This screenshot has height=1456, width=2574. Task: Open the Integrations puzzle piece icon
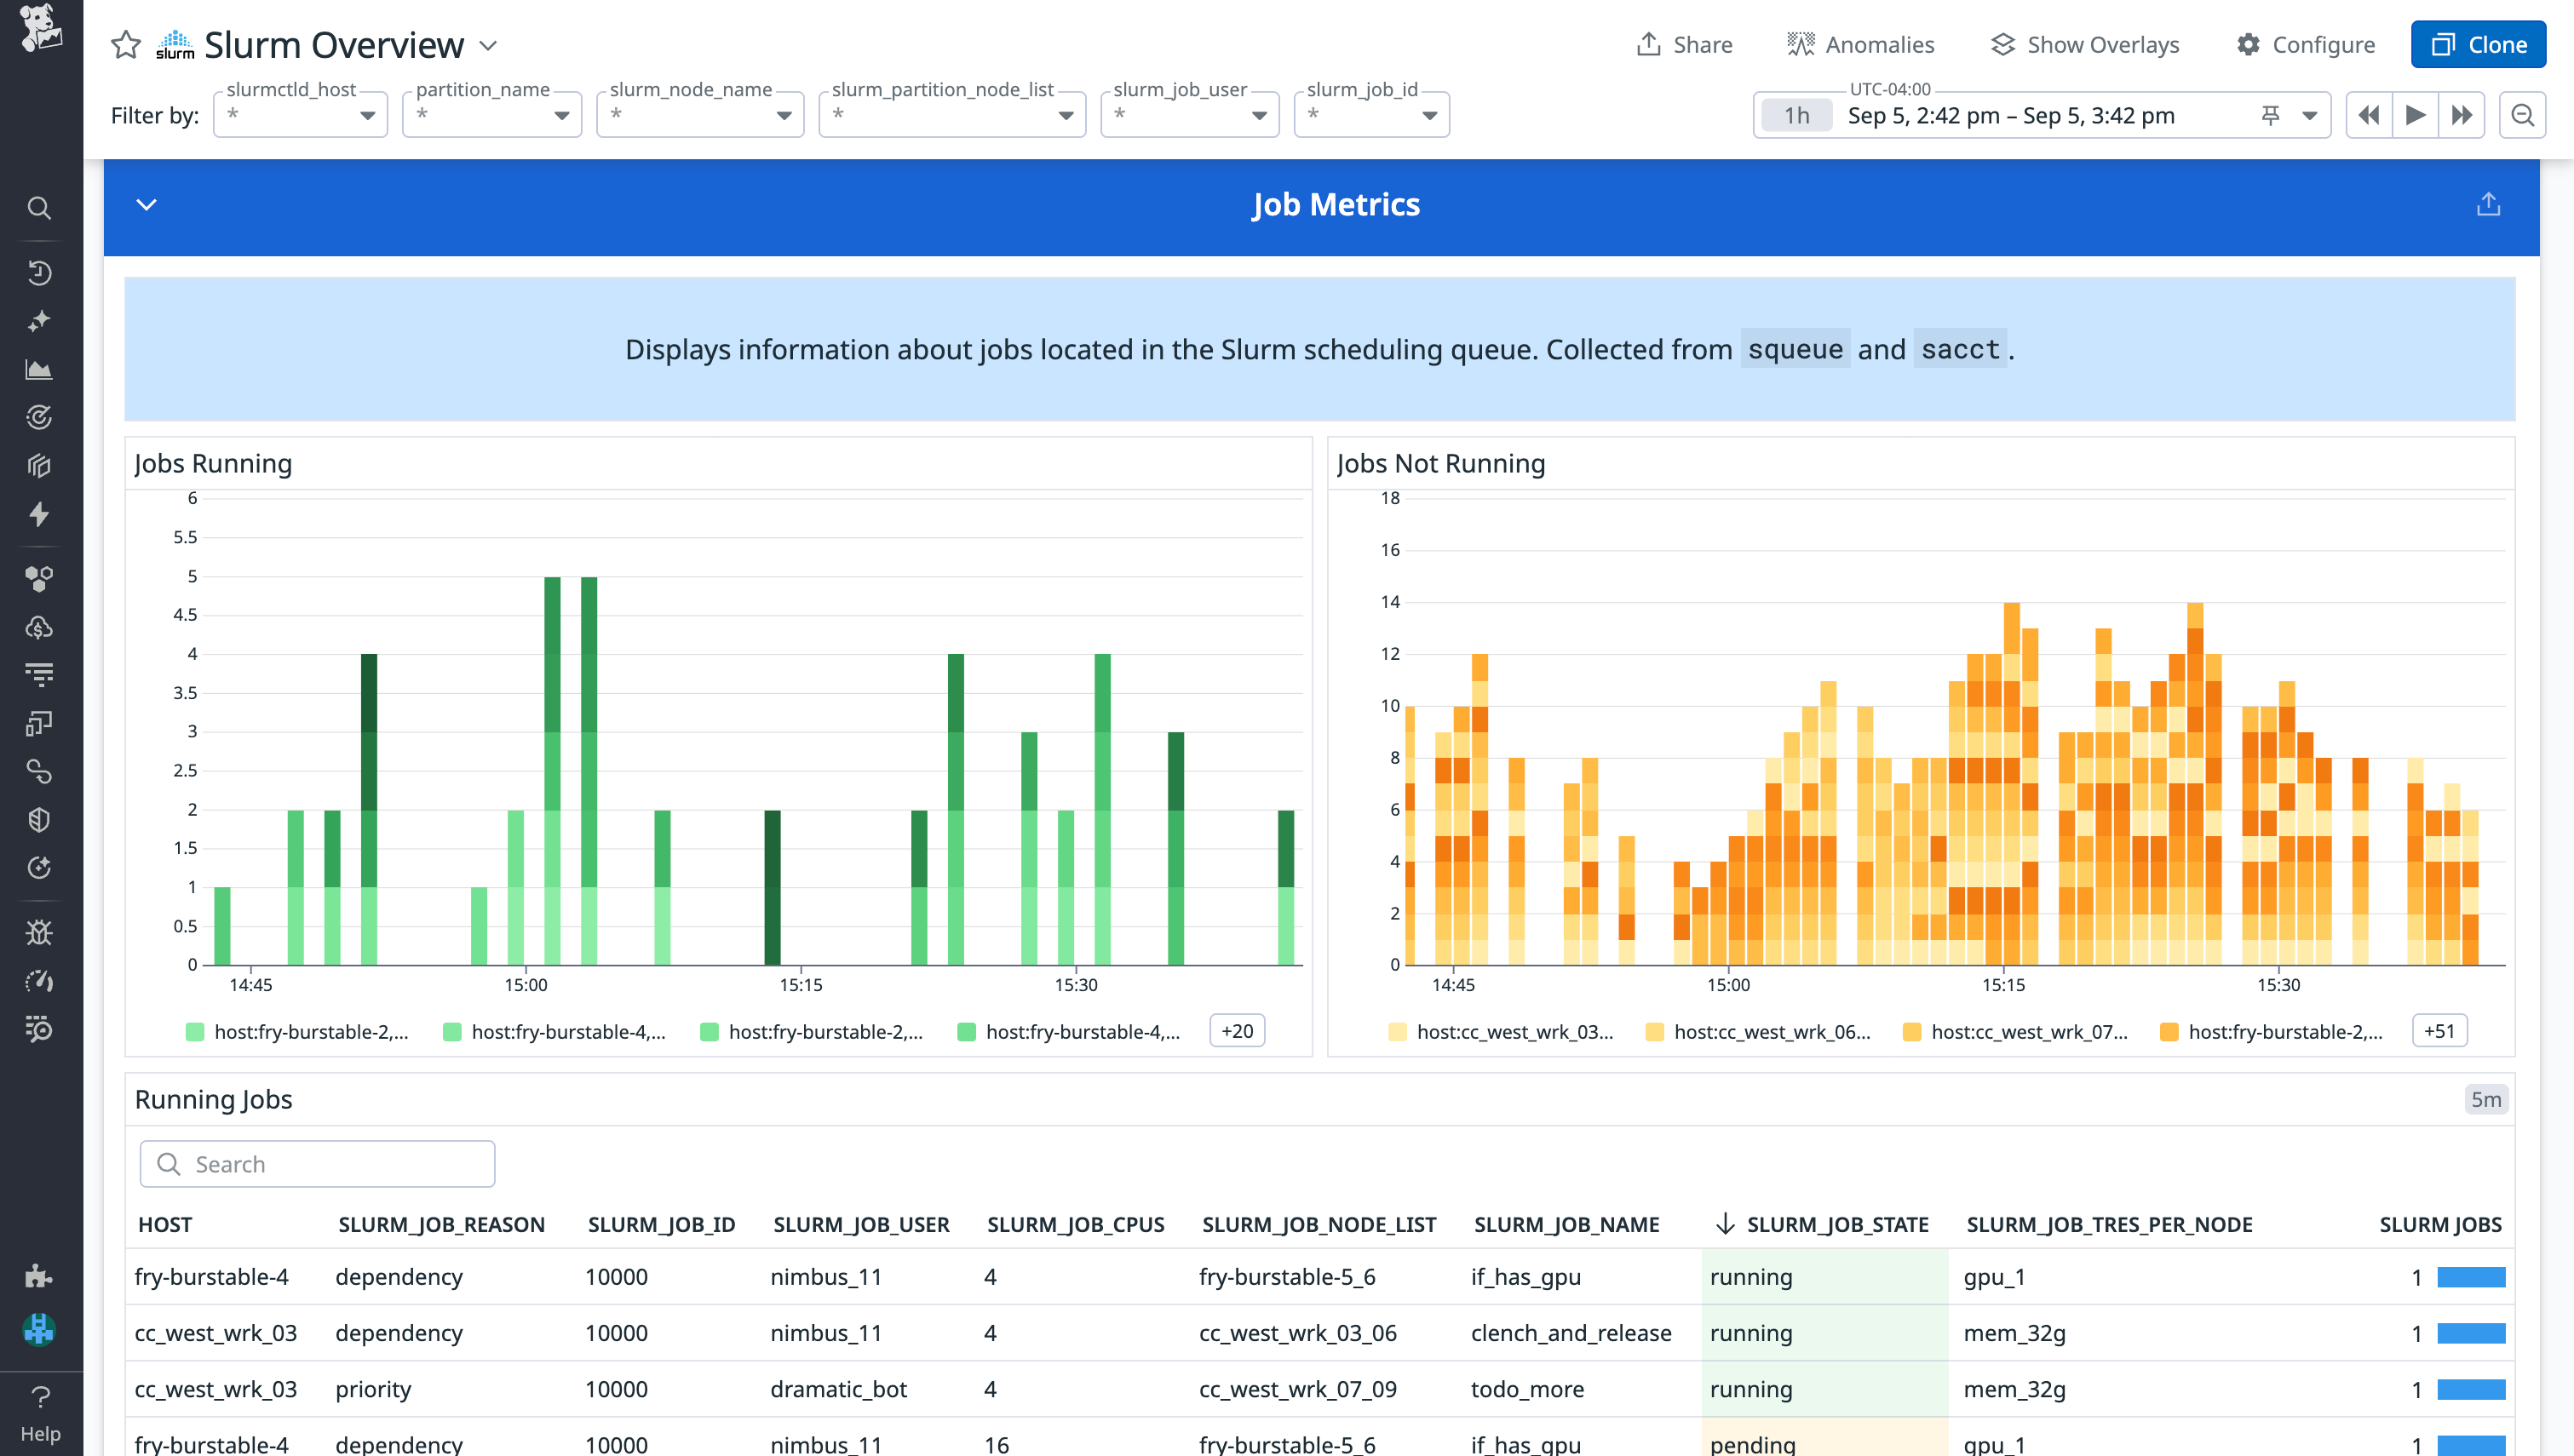click(x=39, y=1276)
